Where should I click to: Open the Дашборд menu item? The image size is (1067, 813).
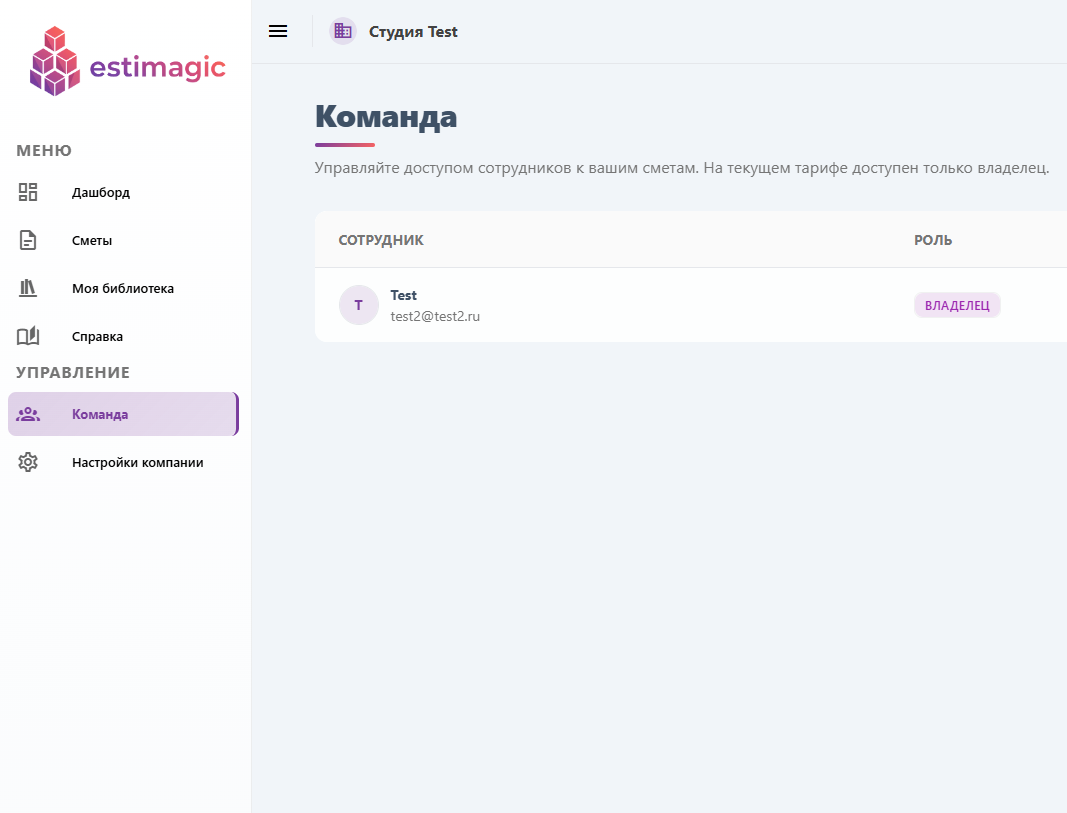point(123,193)
